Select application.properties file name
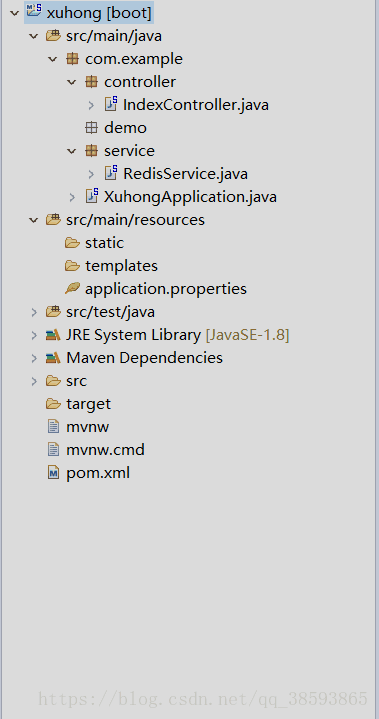This screenshot has width=379, height=719. point(166,289)
